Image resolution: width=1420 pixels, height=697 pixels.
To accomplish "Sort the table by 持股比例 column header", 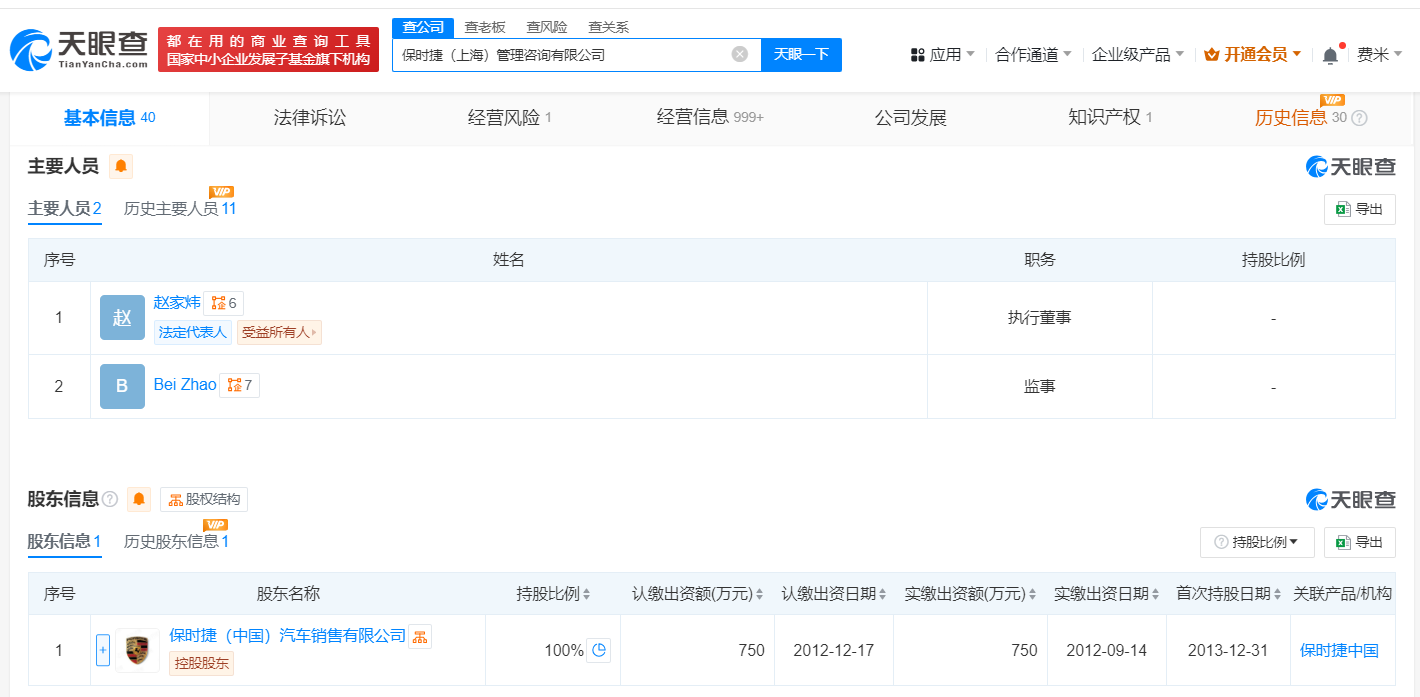I will click(553, 594).
